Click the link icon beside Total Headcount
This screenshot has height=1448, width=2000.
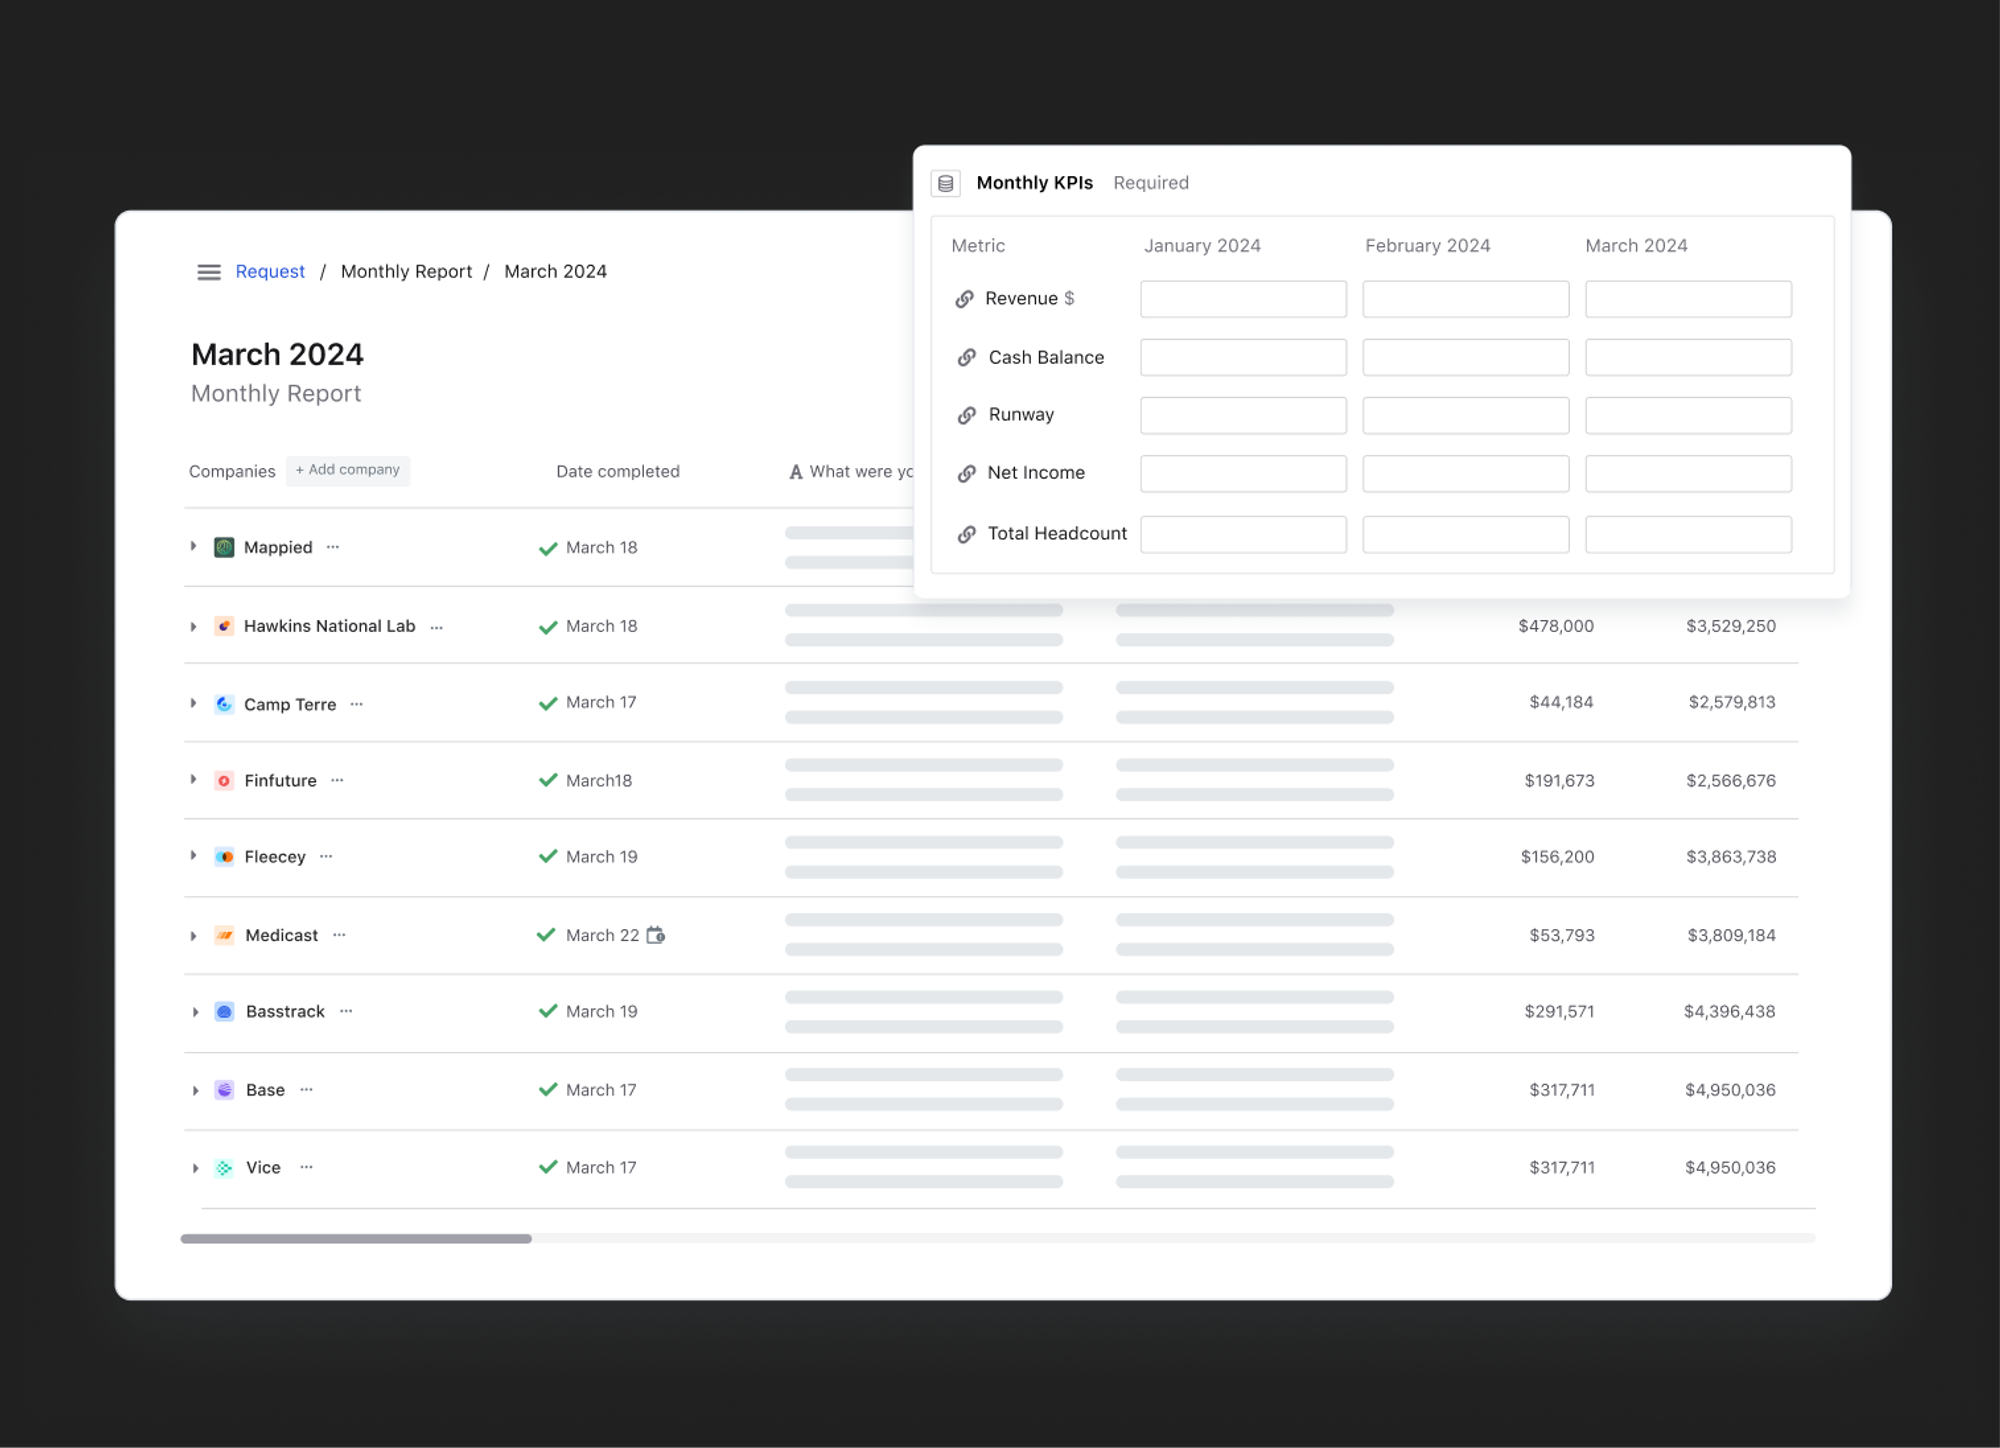coord(966,534)
